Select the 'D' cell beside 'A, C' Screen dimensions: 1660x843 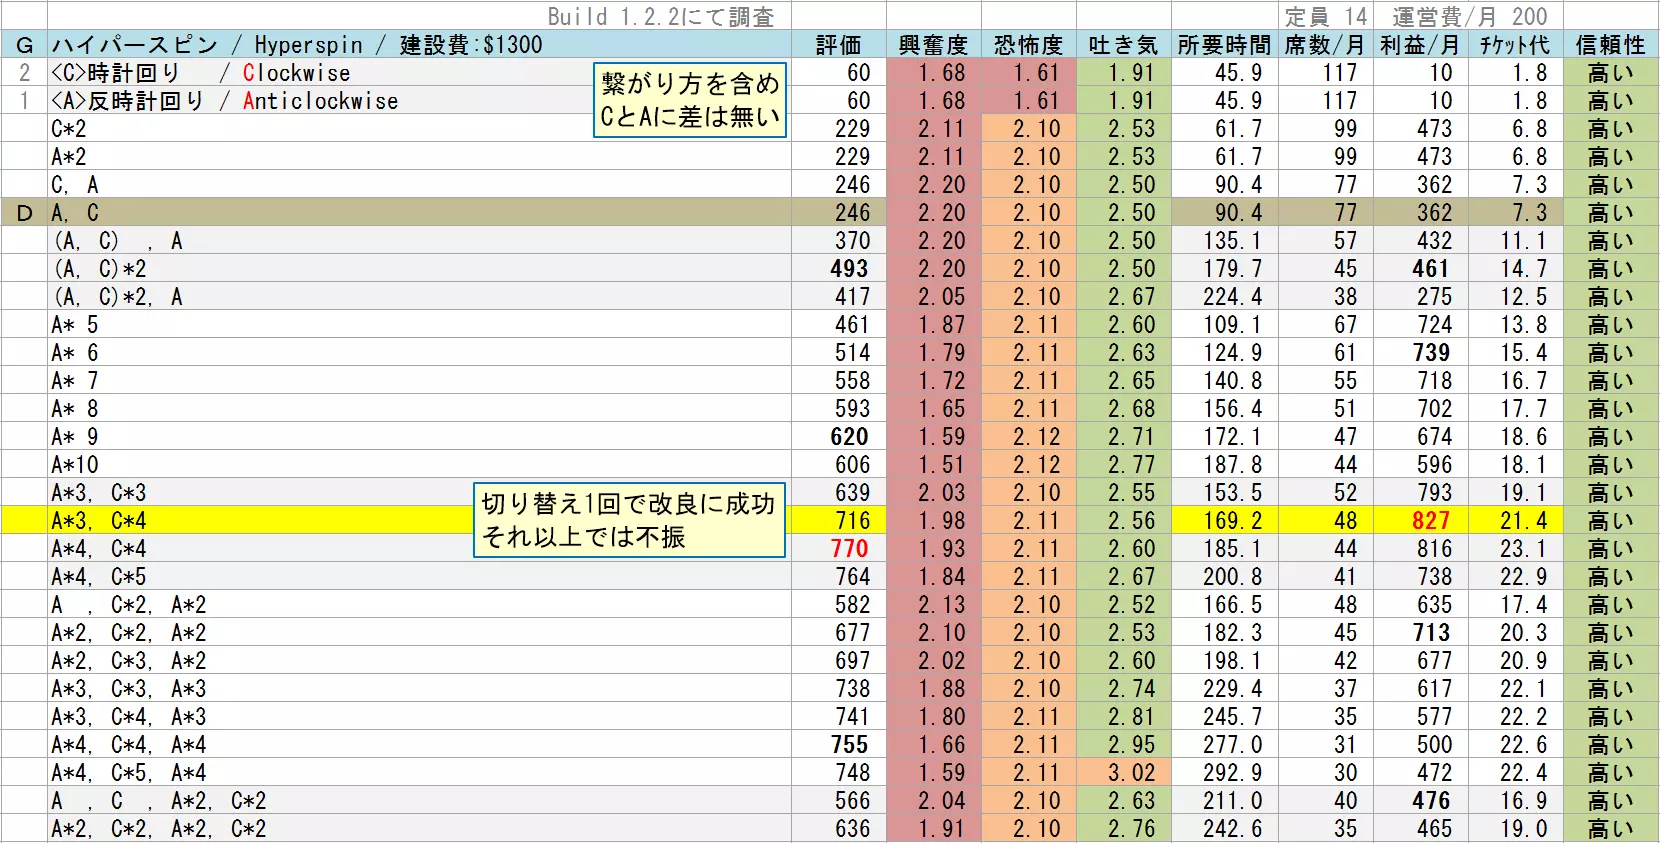25,213
